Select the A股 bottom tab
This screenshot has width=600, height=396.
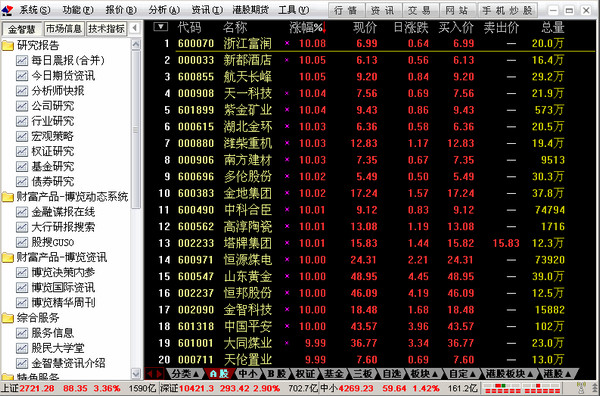pos(219,373)
